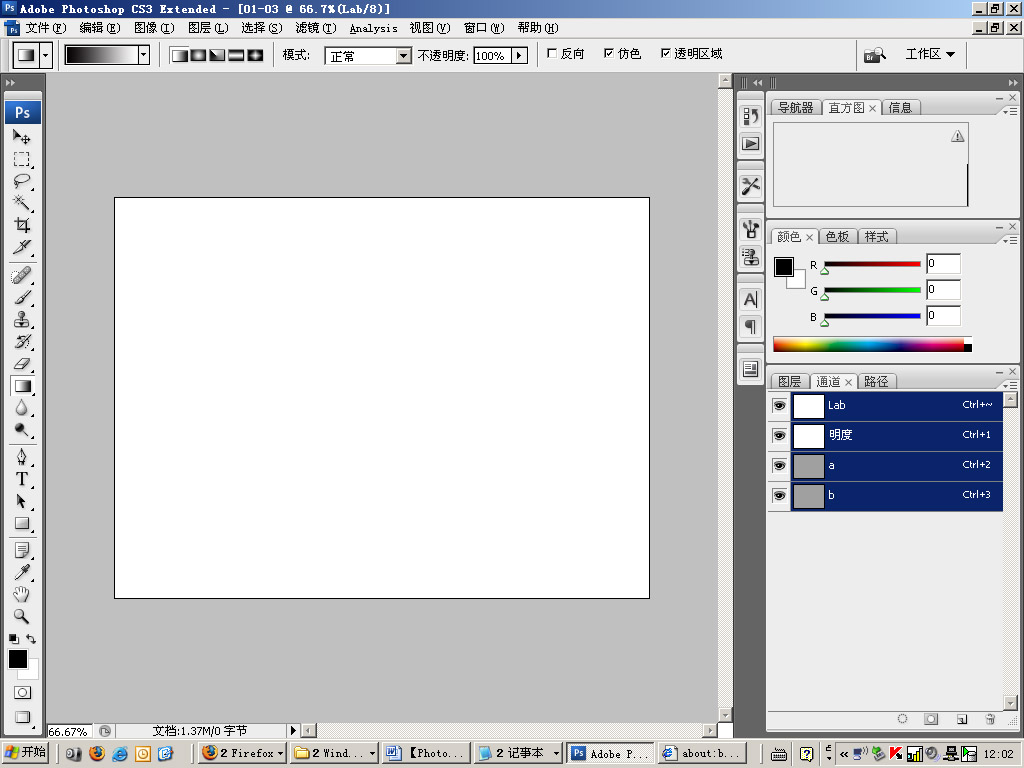Click the foreground color swatch in toolbox
1024x768 pixels.
18,660
